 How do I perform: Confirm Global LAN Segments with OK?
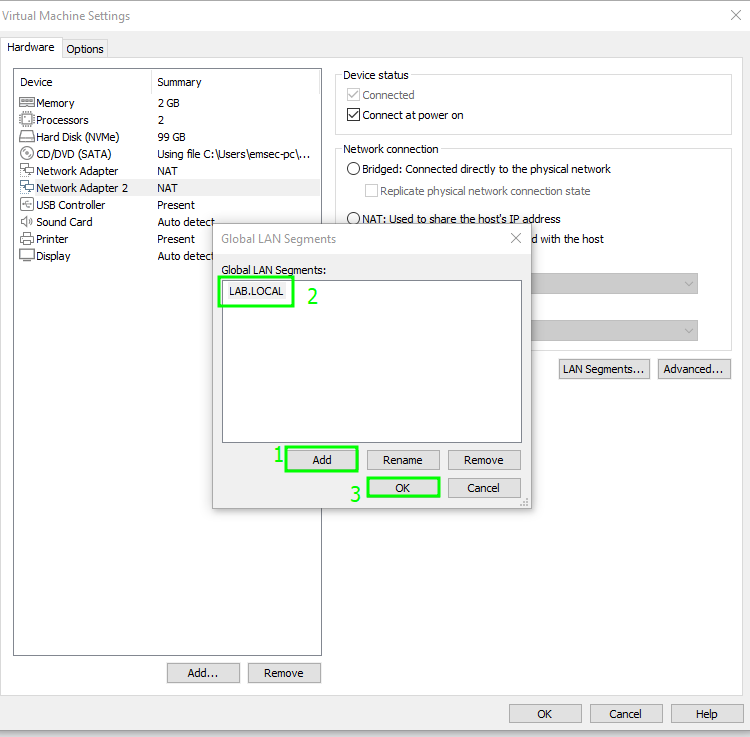click(403, 487)
